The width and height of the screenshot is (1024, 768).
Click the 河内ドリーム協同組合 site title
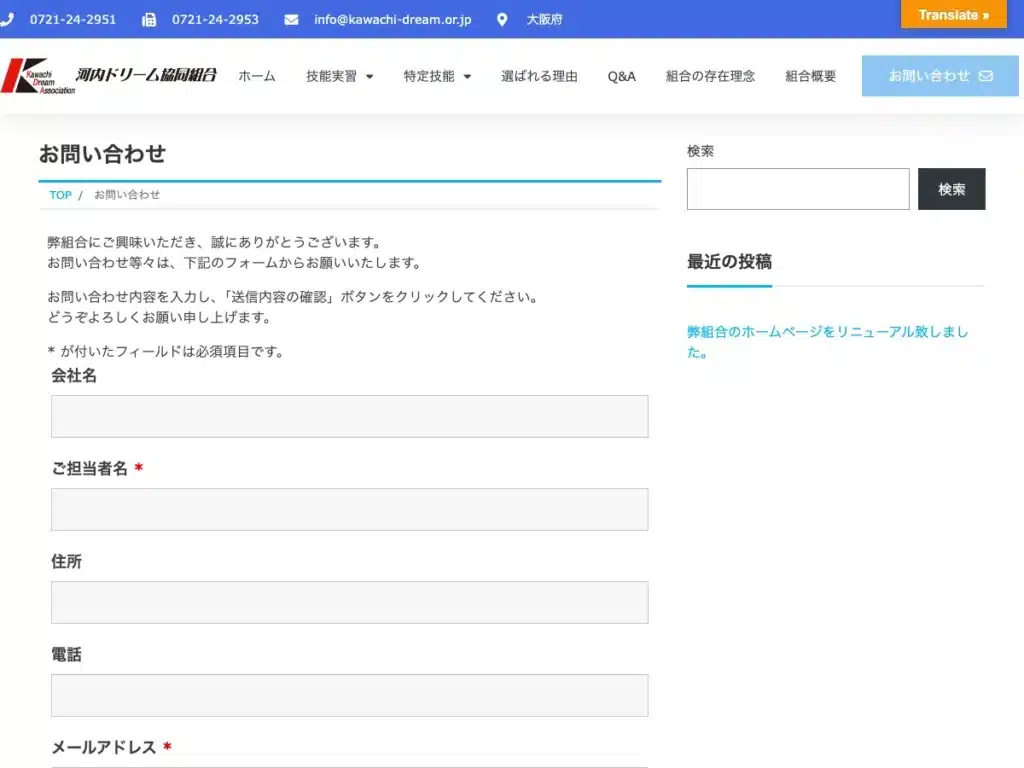[x=146, y=74]
